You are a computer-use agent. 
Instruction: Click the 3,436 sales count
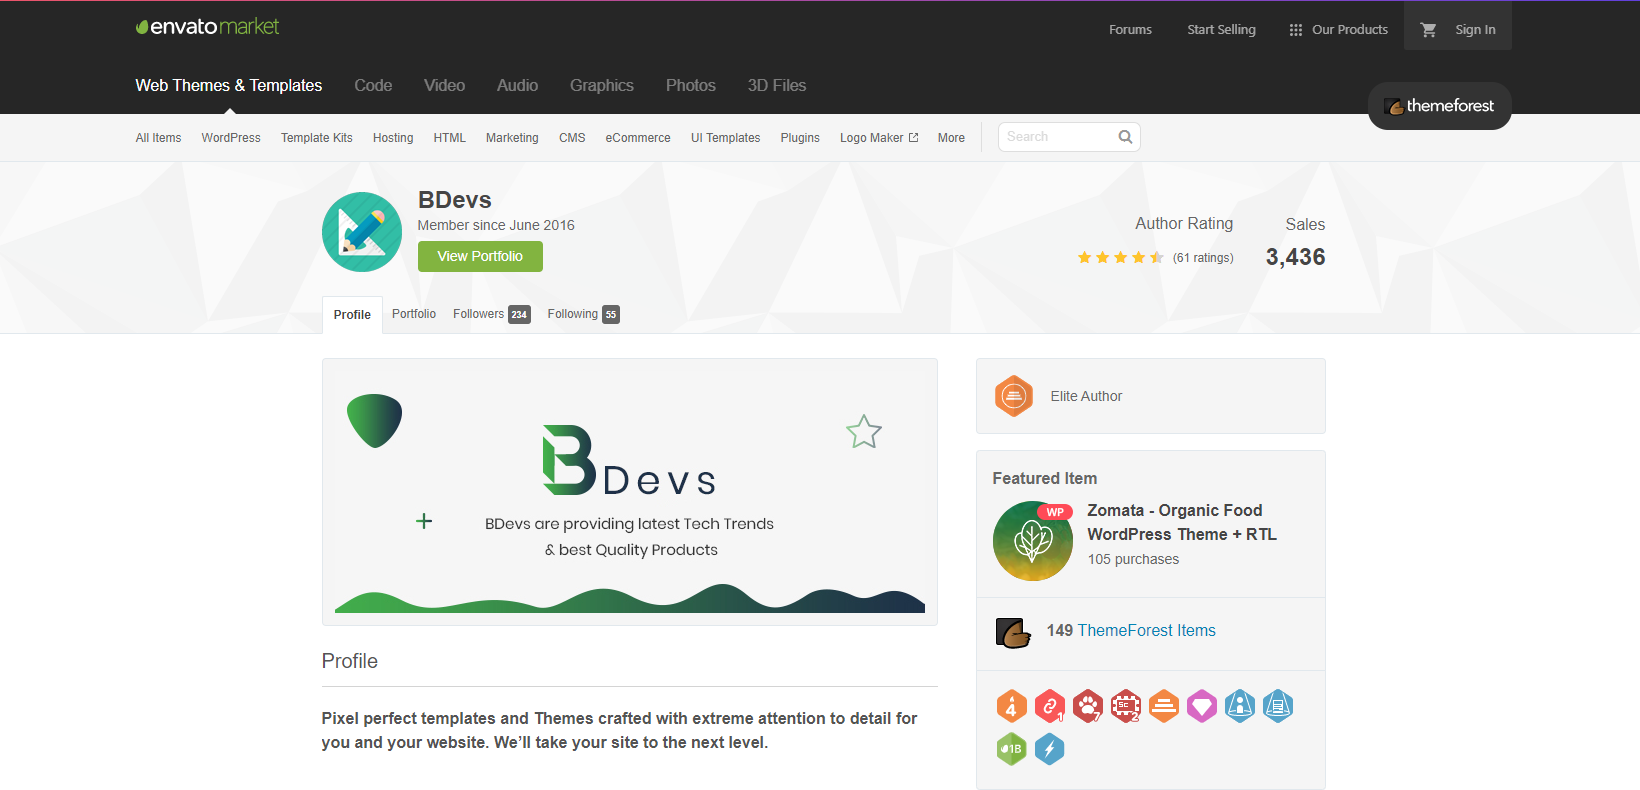tap(1295, 257)
